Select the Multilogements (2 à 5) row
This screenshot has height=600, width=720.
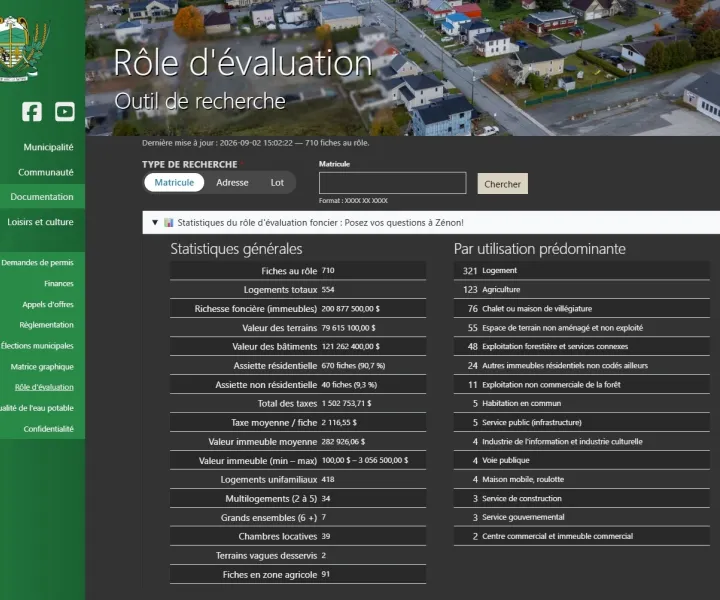pos(298,499)
